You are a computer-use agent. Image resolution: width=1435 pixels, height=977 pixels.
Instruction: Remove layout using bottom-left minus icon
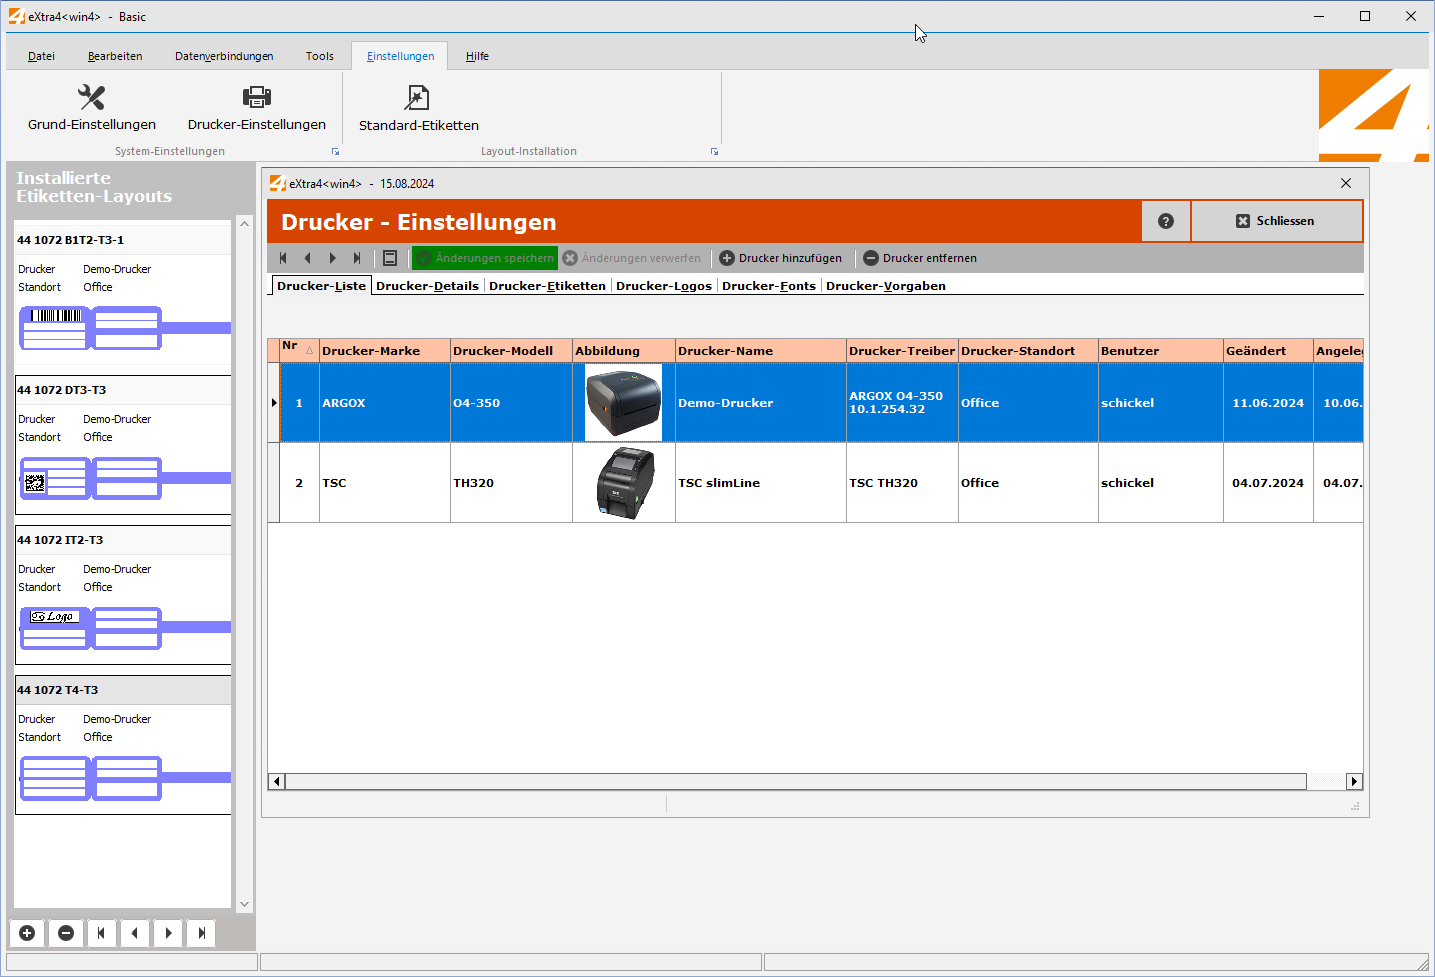click(66, 933)
